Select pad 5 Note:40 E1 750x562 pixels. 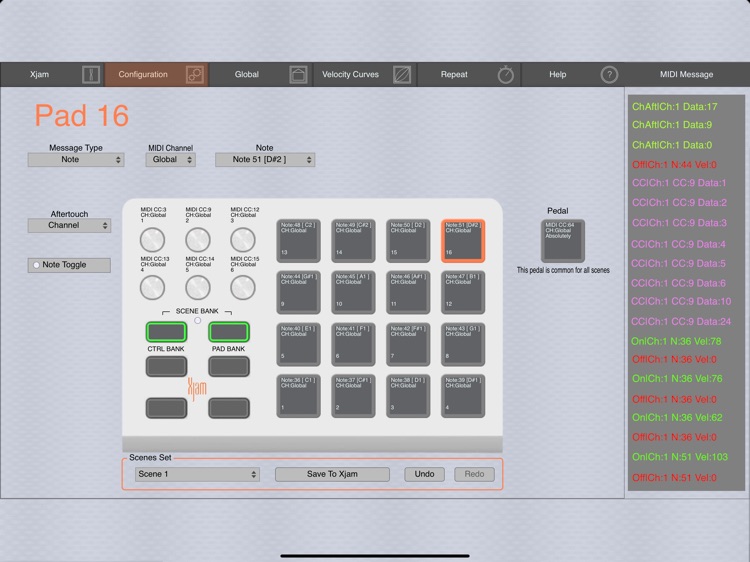(x=298, y=344)
